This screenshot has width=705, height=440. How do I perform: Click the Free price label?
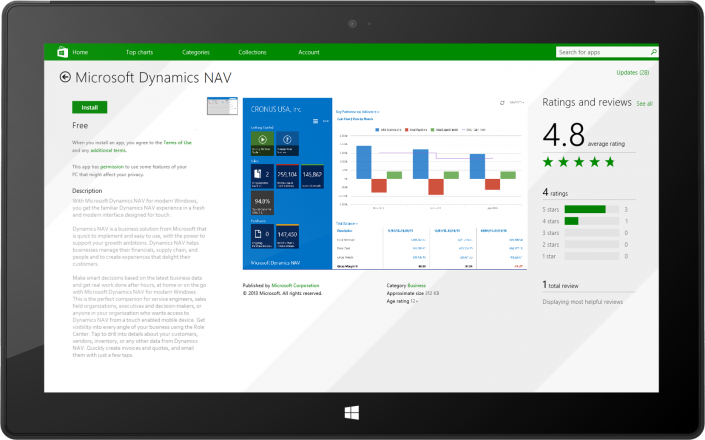tap(80, 125)
